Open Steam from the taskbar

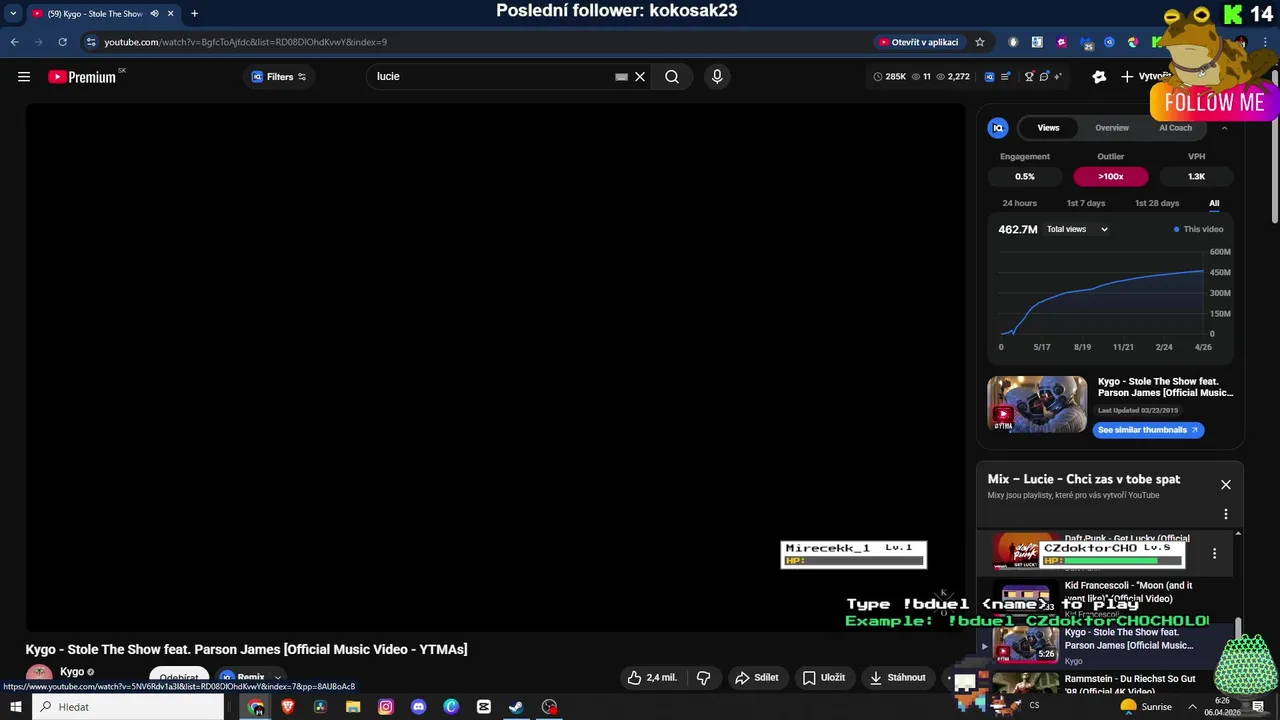click(x=516, y=707)
